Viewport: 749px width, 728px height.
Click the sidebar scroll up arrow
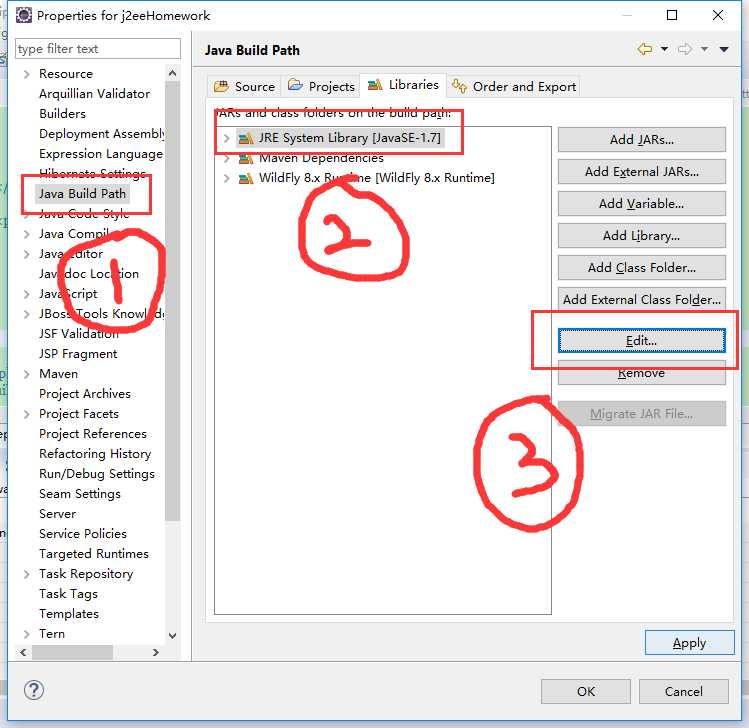point(172,73)
